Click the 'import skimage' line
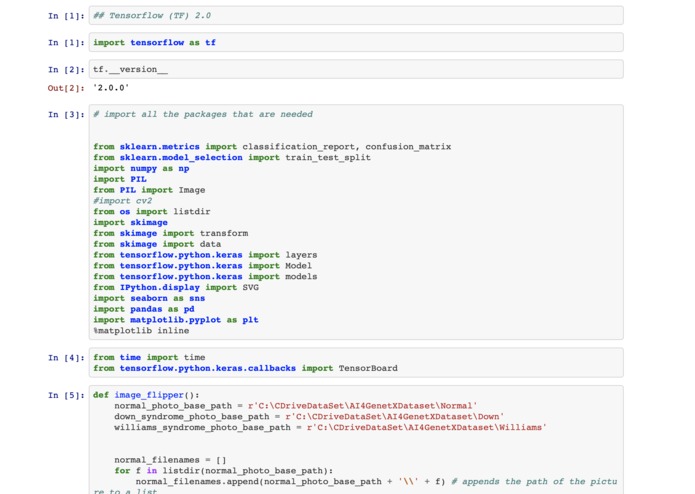695x494 pixels. [x=130, y=222]
